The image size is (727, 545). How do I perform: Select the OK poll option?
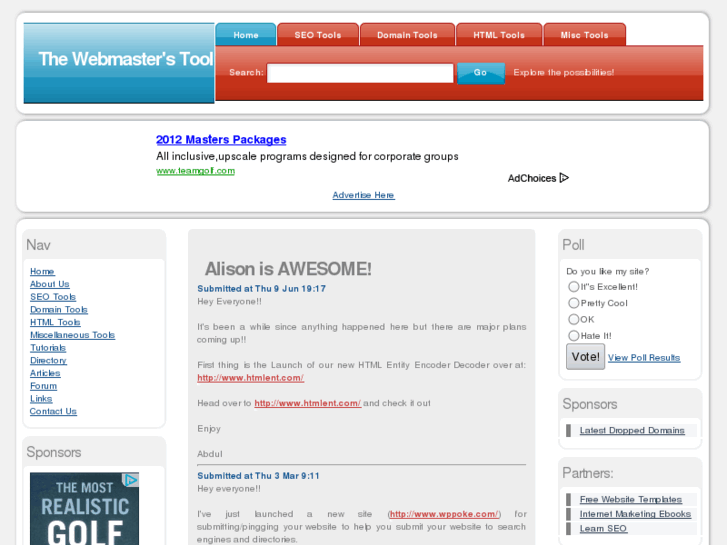pos(574,319)
